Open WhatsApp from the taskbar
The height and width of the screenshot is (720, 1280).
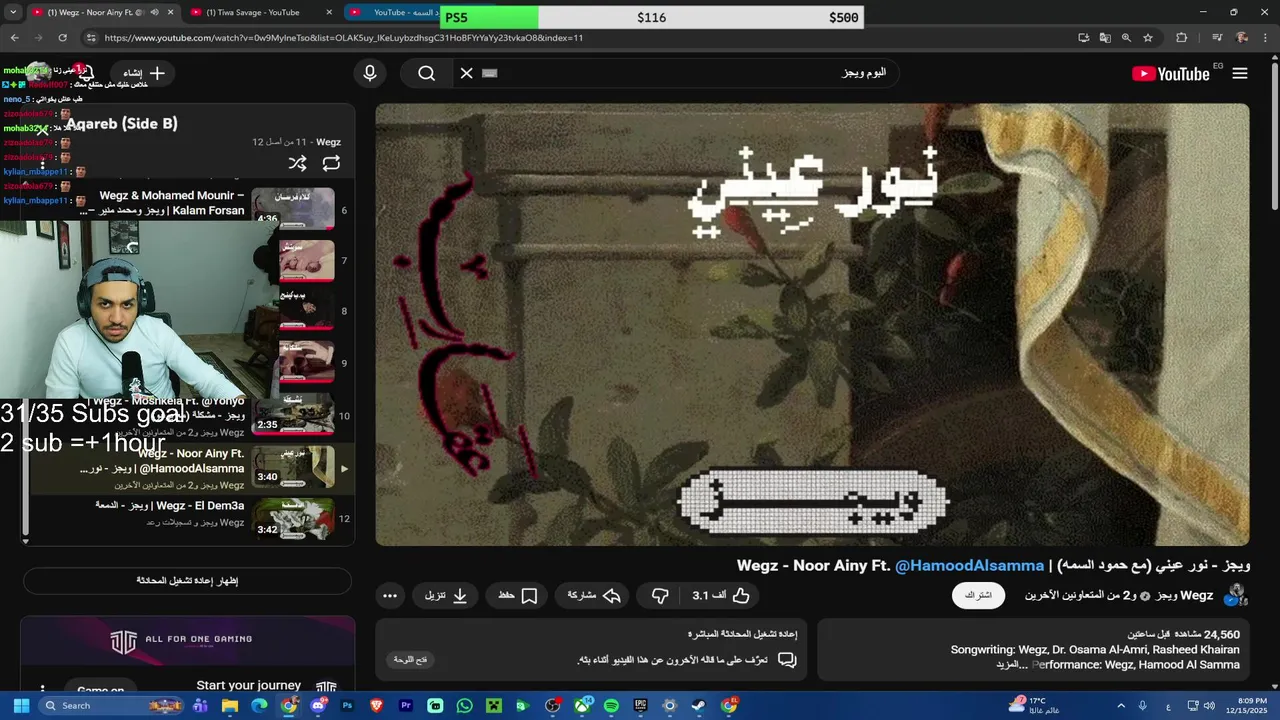[x=464, y=706]
